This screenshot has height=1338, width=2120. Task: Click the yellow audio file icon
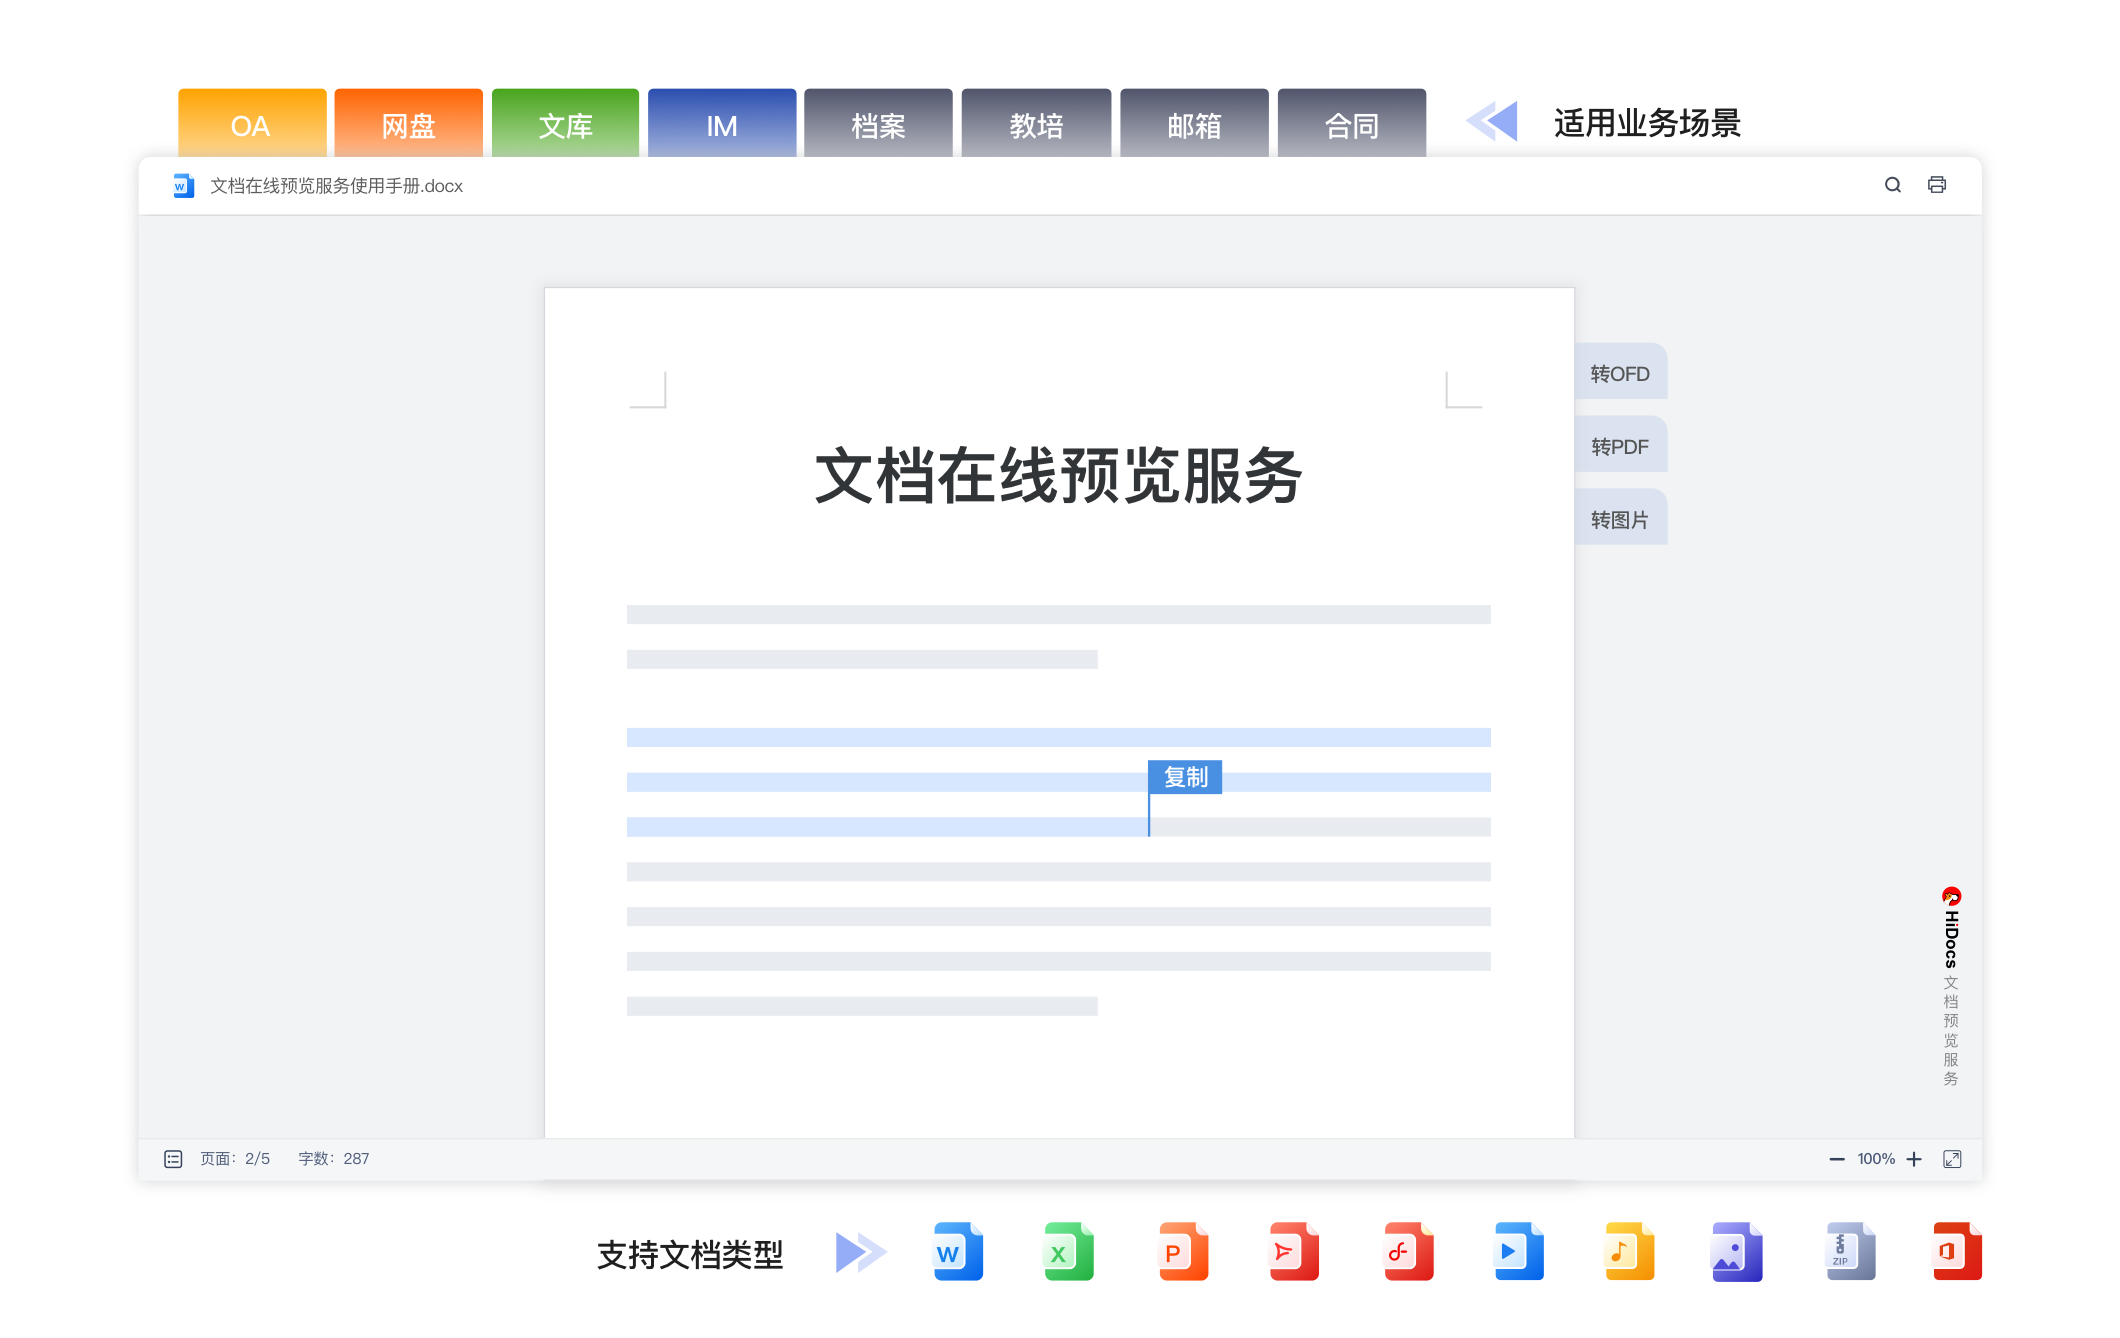tap(1629, 1251)
